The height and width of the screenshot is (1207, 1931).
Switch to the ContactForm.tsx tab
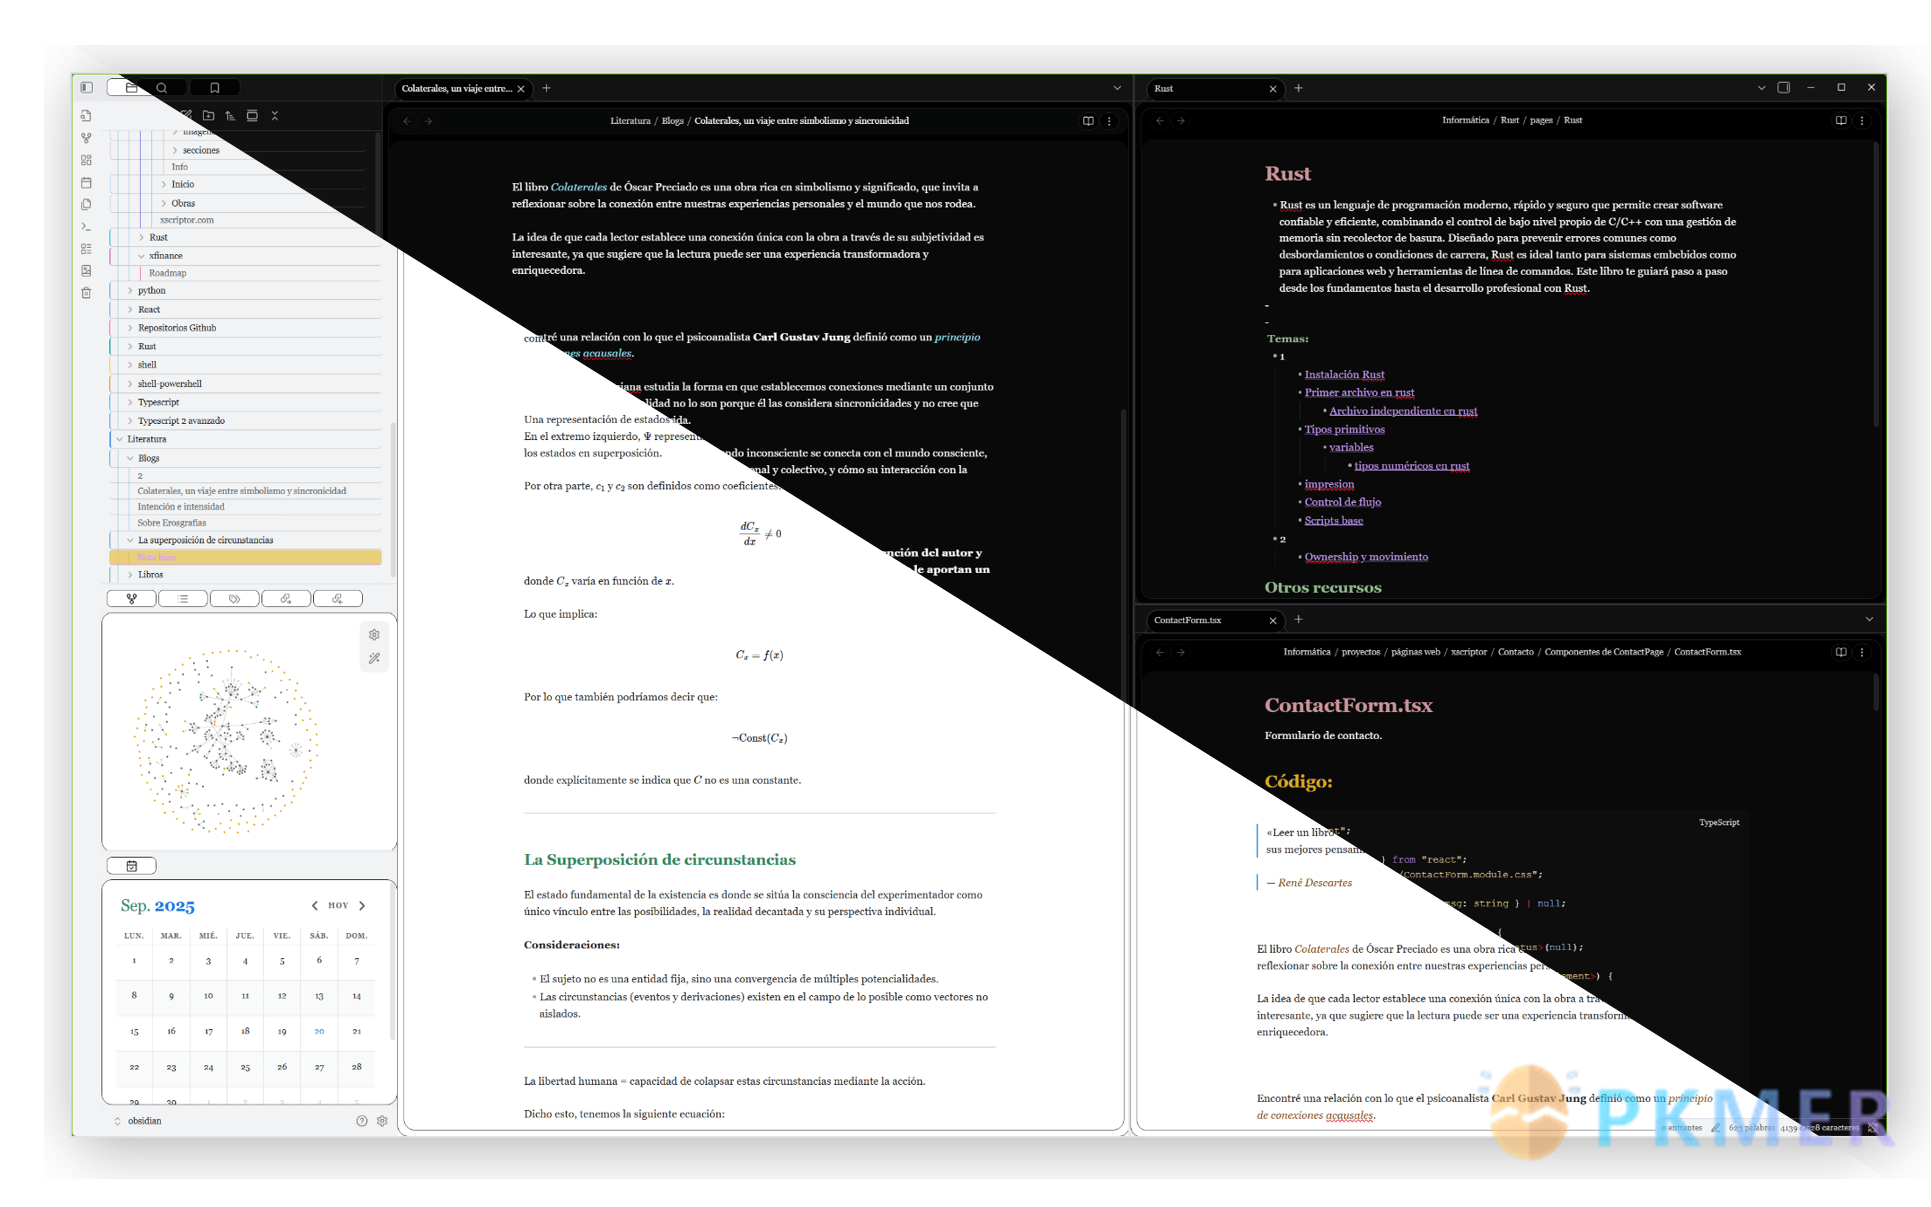[1189, 620]
